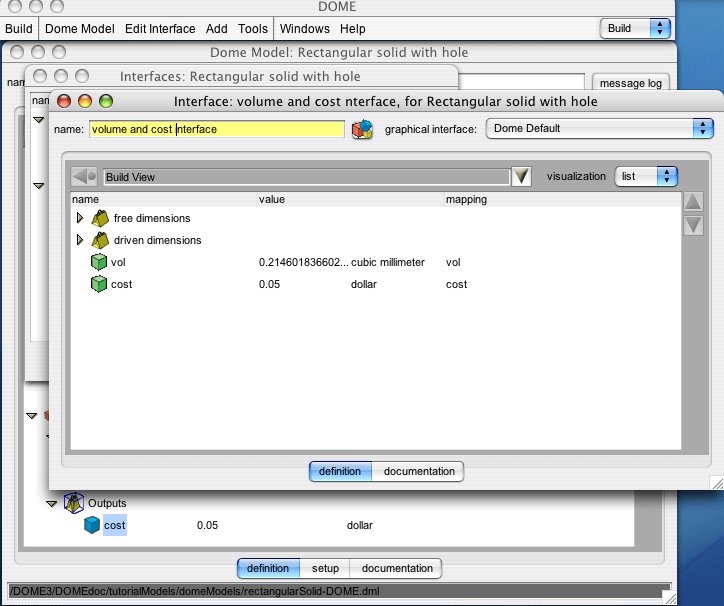Screen dimensions: 724x606
Task: Open the Build menu
Action: click(x=19, y=29)
